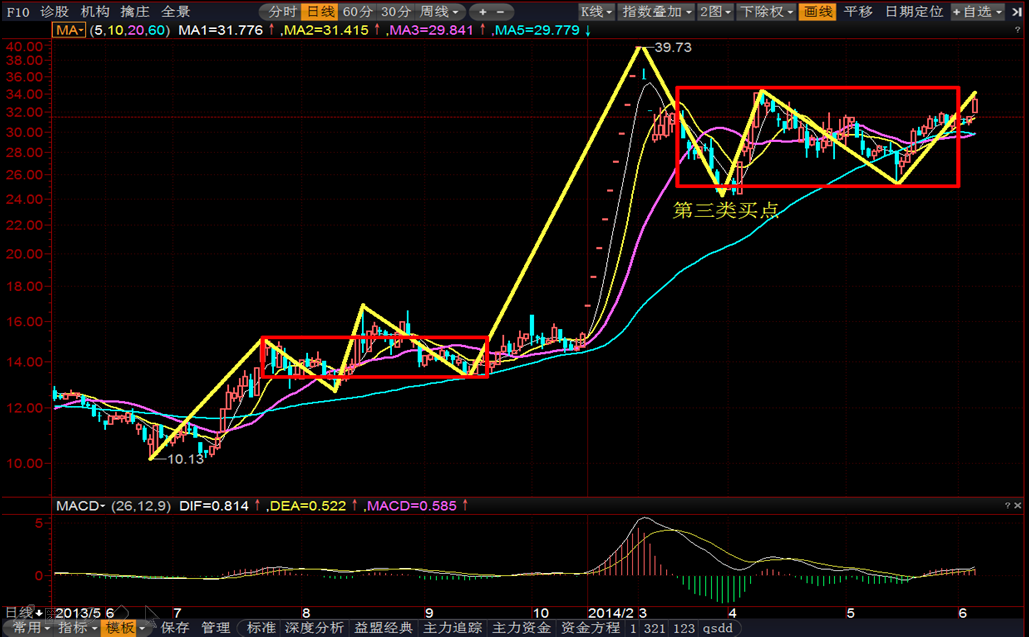
Task: Click the 10.13 low price label
Action: [x=186, y=459]
